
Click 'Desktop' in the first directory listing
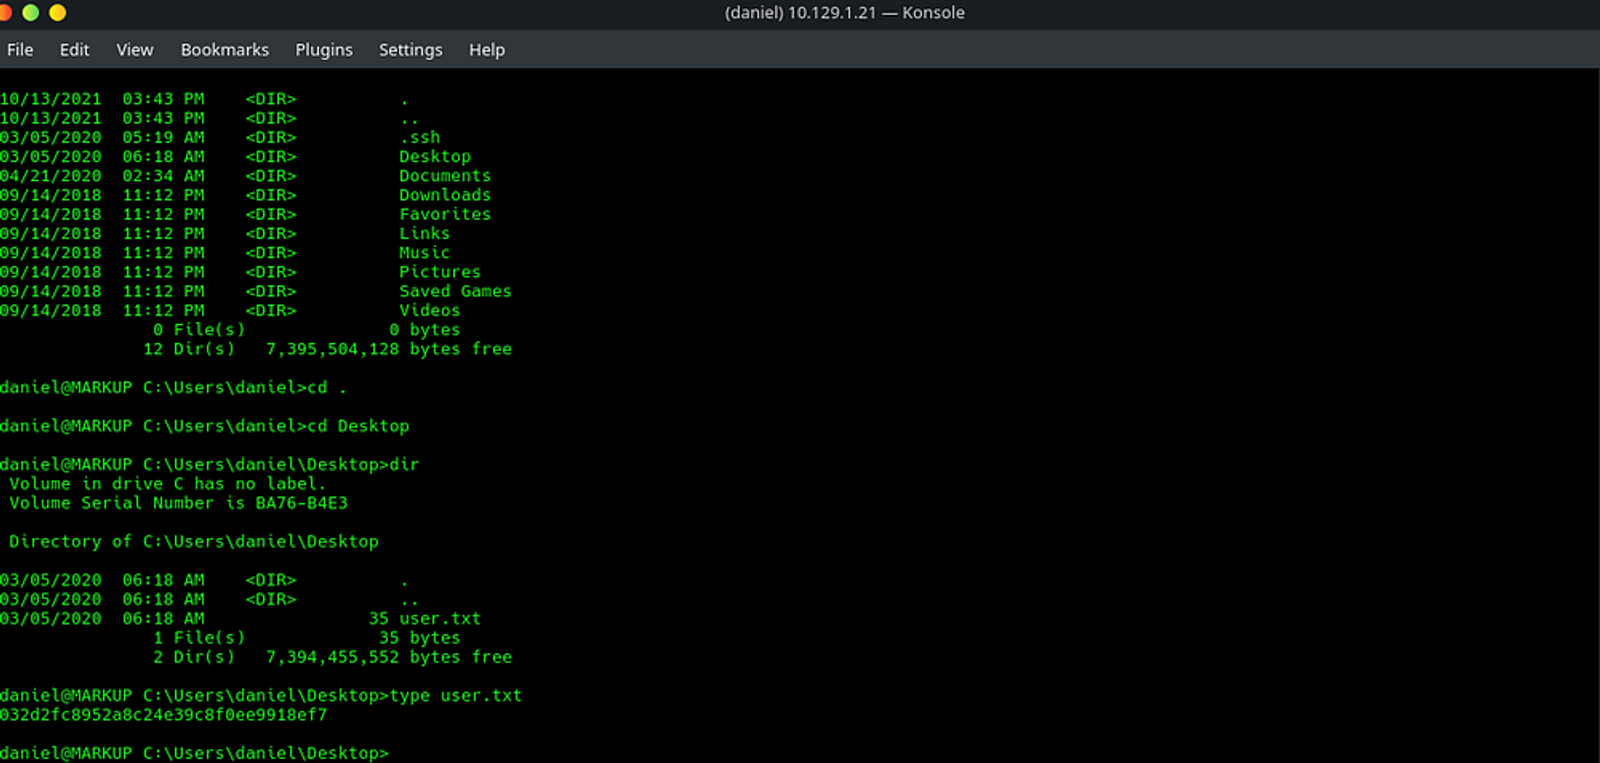tap(435, 156)
